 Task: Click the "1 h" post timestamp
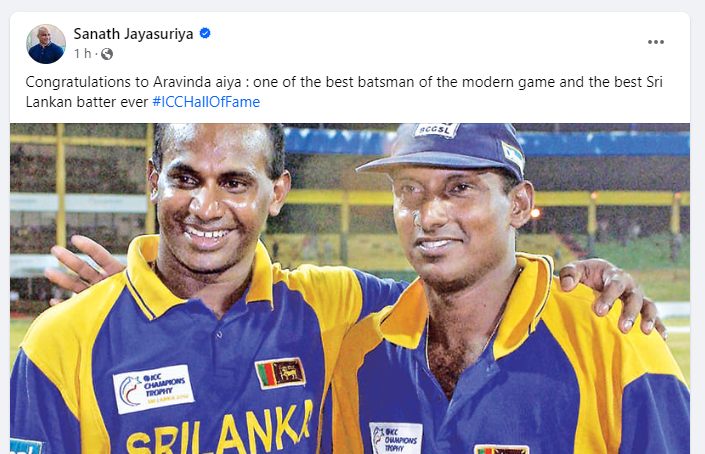coord(82,54)
